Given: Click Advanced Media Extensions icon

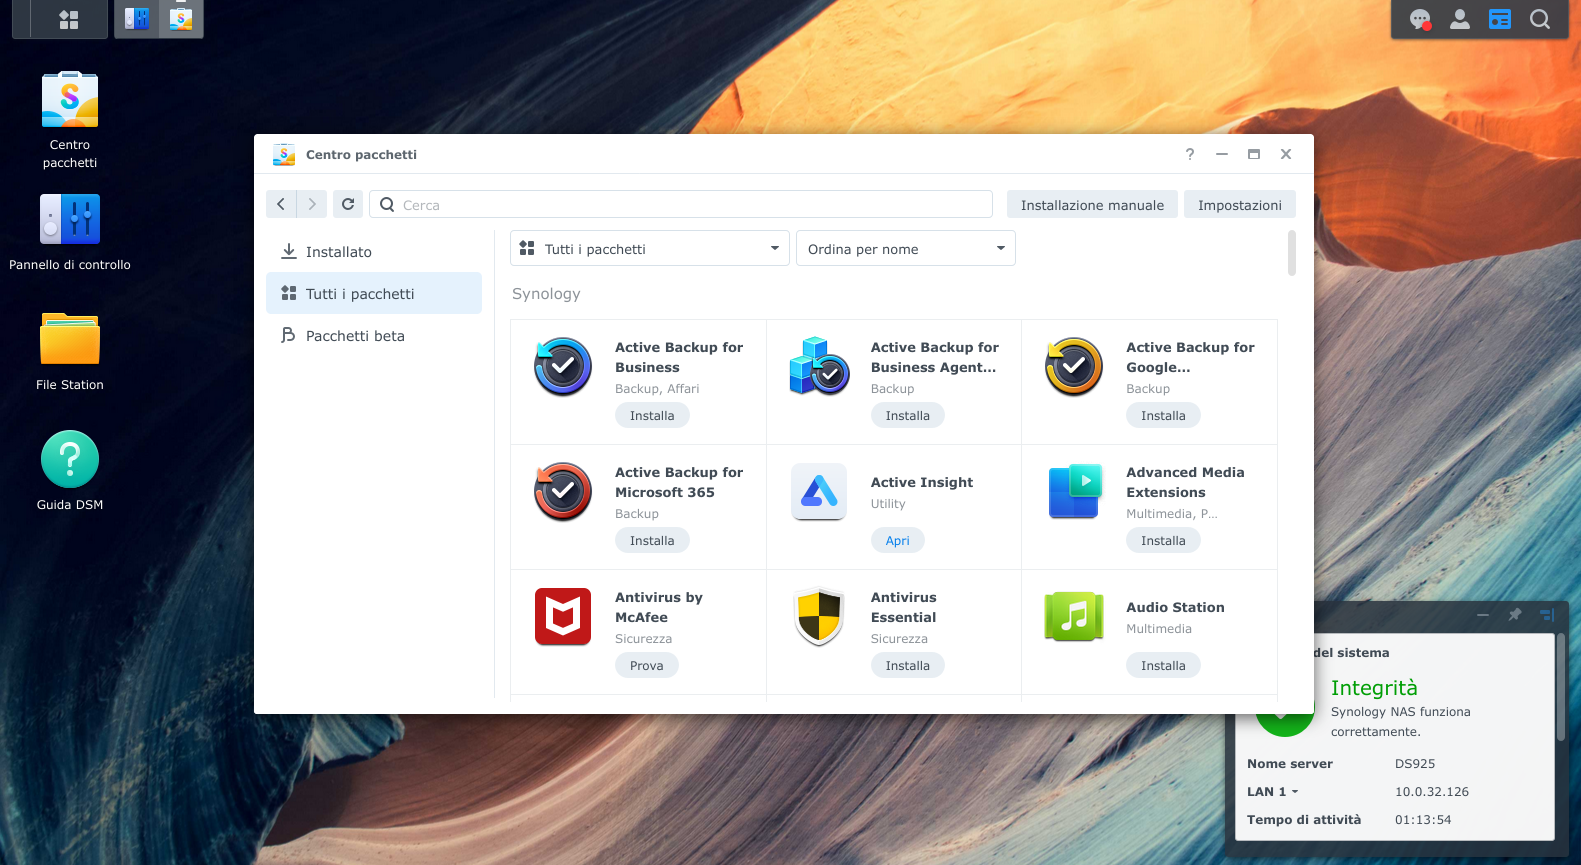Looking at the screenshot, I should tap(1074, 492).
